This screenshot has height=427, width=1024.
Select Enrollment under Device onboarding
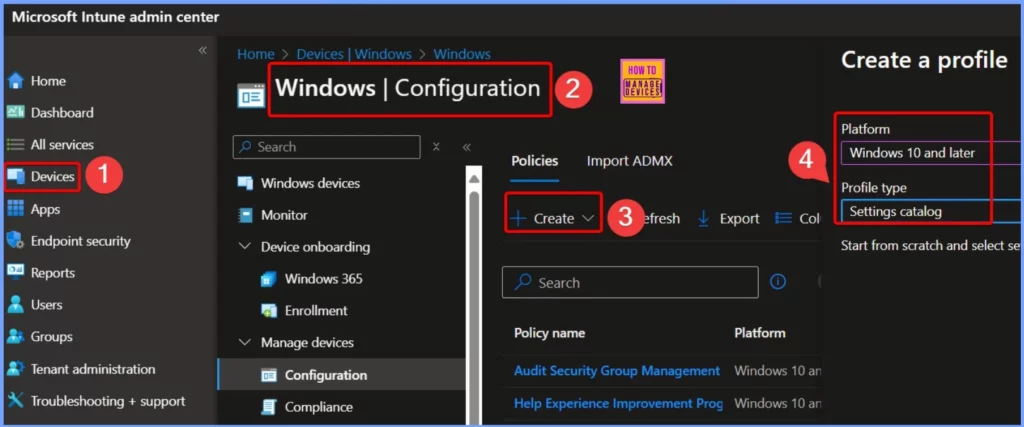tap(316, 311)
